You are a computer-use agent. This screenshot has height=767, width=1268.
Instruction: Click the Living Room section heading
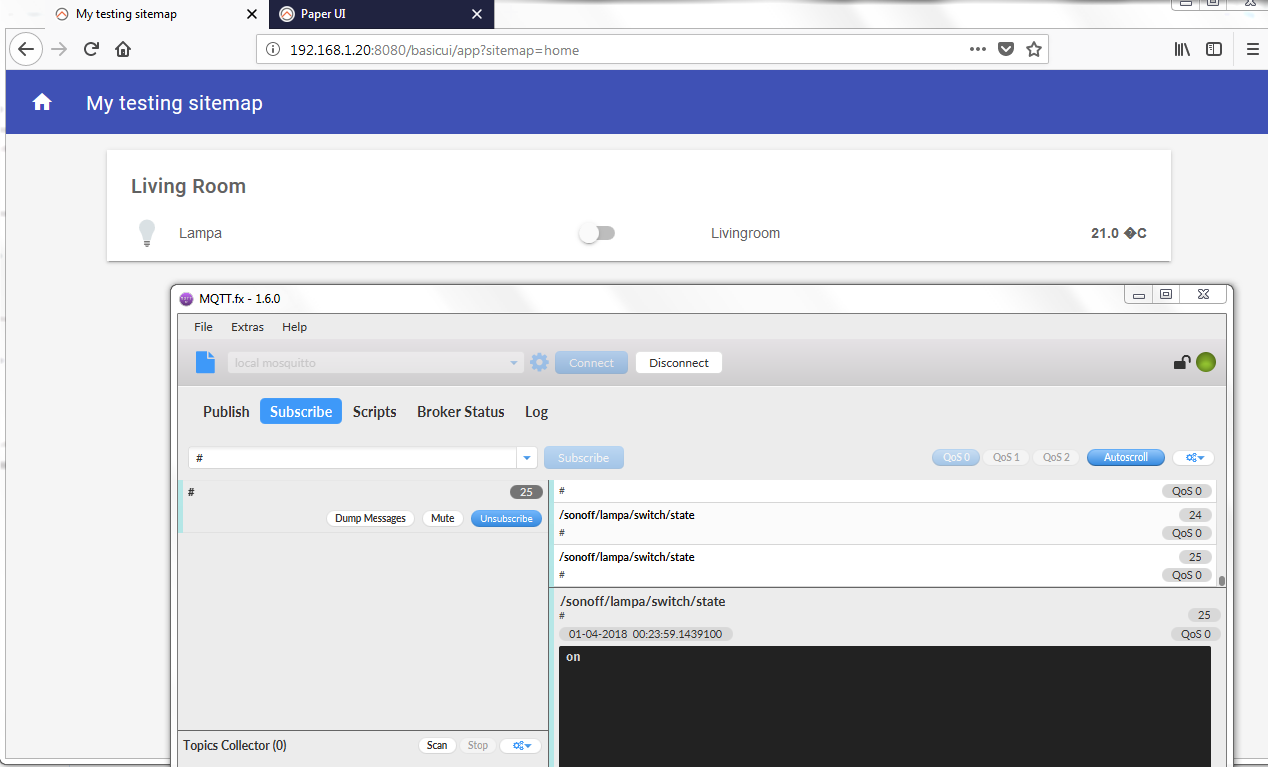(x=188, y=186)
